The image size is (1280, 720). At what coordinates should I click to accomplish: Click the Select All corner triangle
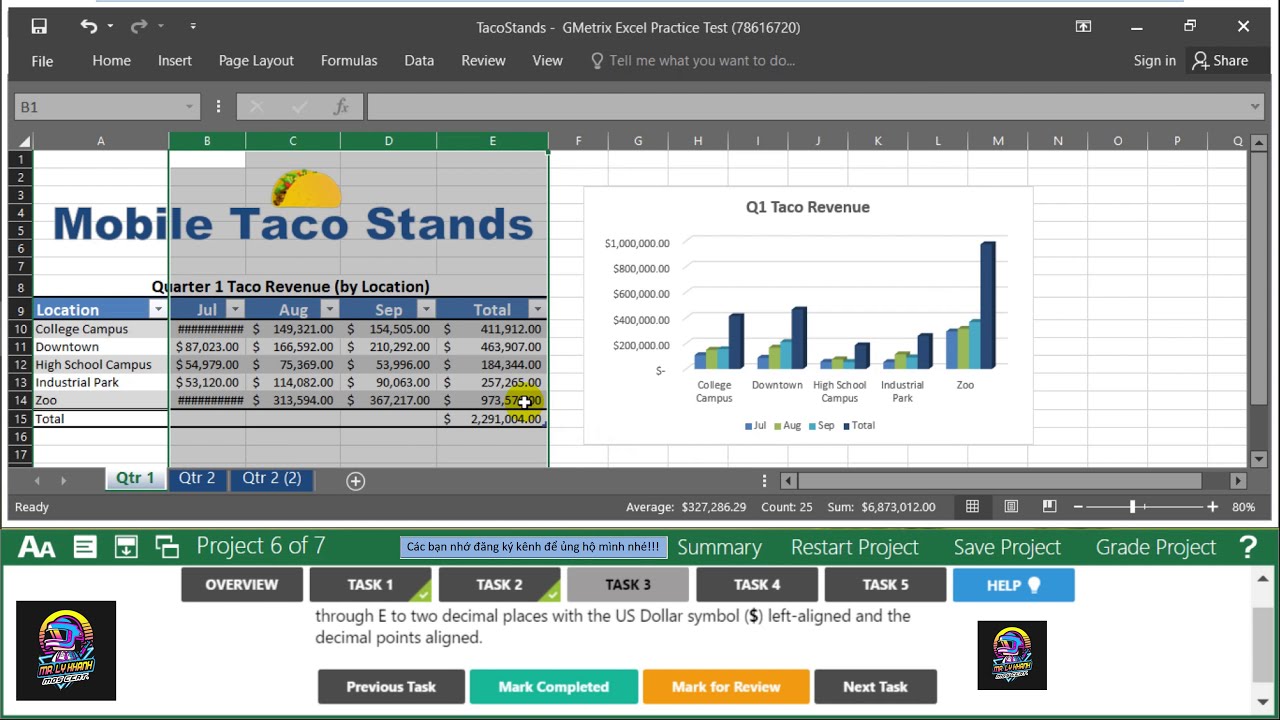(24, 141)
